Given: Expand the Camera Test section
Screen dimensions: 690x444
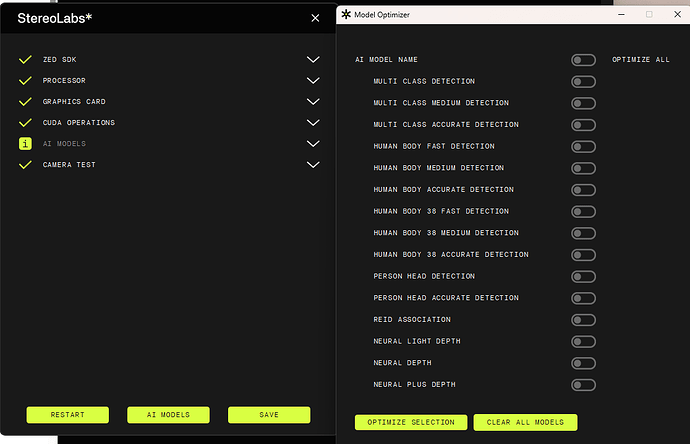Looking at the screenshot, I should coord(313,165).
